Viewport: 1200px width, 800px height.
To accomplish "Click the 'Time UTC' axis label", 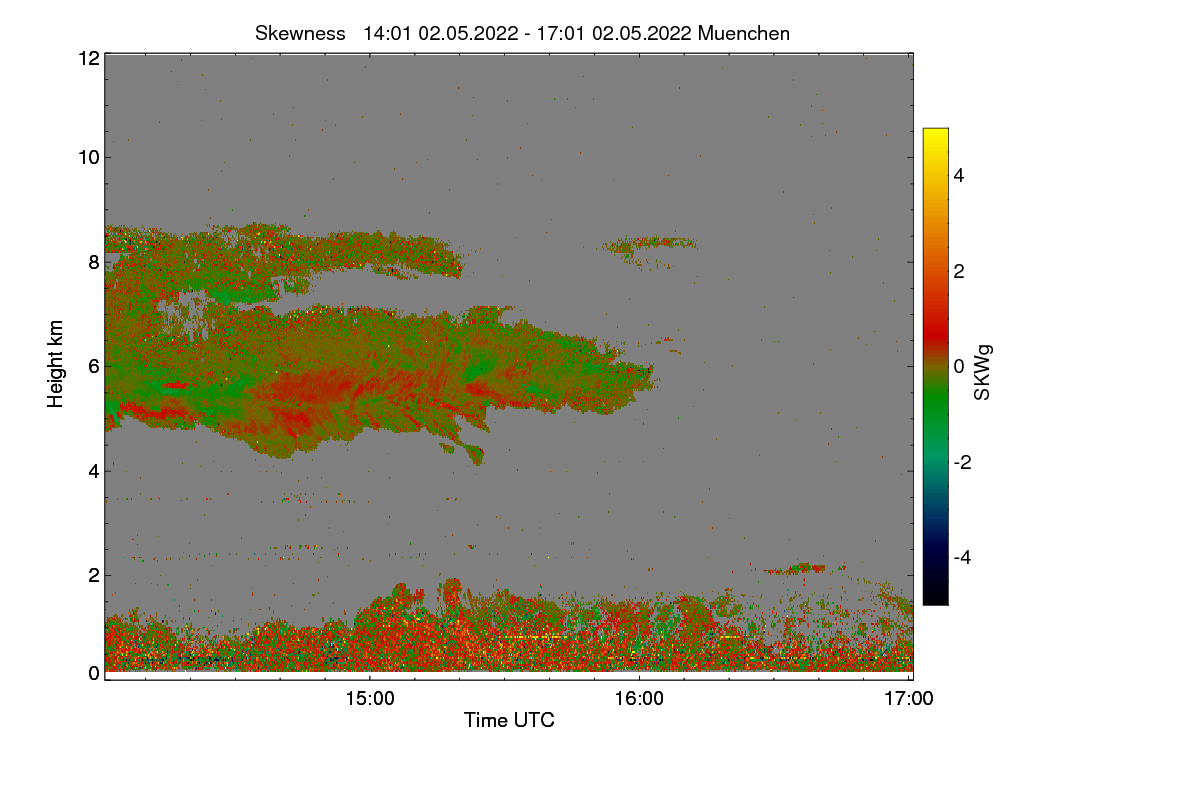I will (x=509, y=720).
